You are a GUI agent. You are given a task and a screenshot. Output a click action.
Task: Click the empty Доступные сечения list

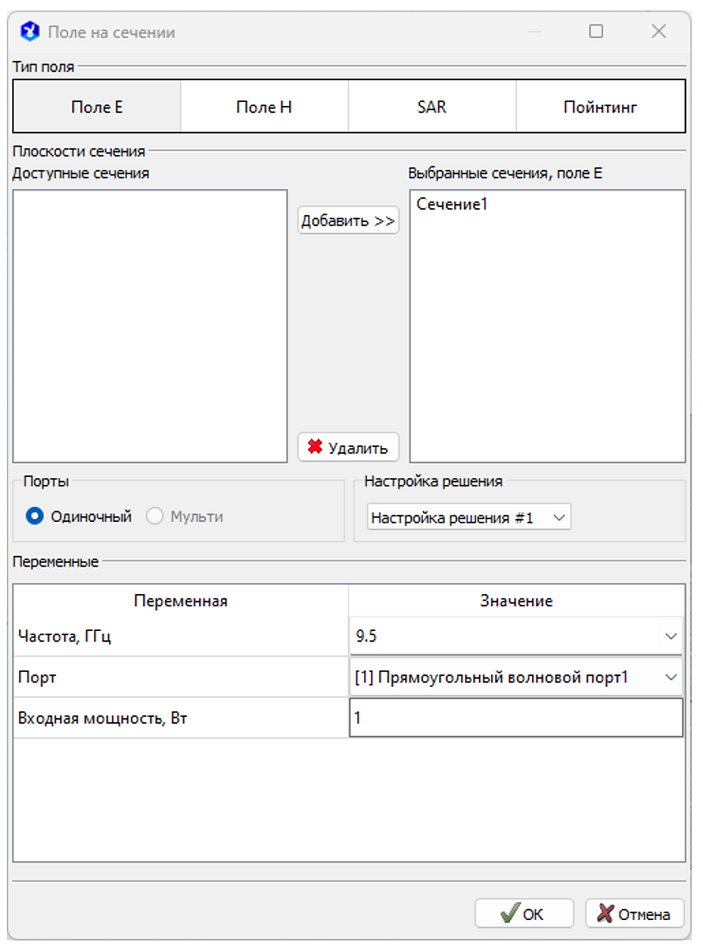pos(150,325)
